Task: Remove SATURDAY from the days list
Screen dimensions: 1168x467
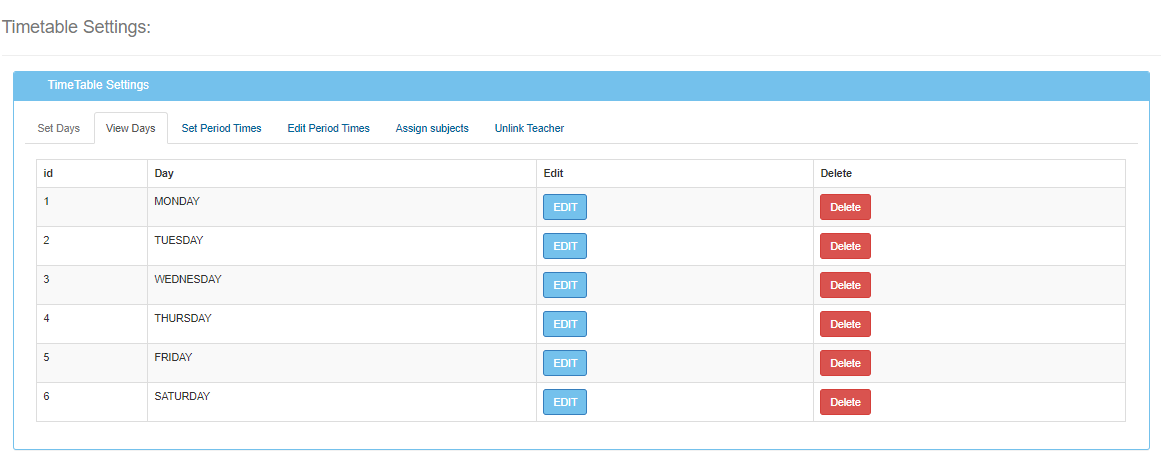Action: click(845, 402)
